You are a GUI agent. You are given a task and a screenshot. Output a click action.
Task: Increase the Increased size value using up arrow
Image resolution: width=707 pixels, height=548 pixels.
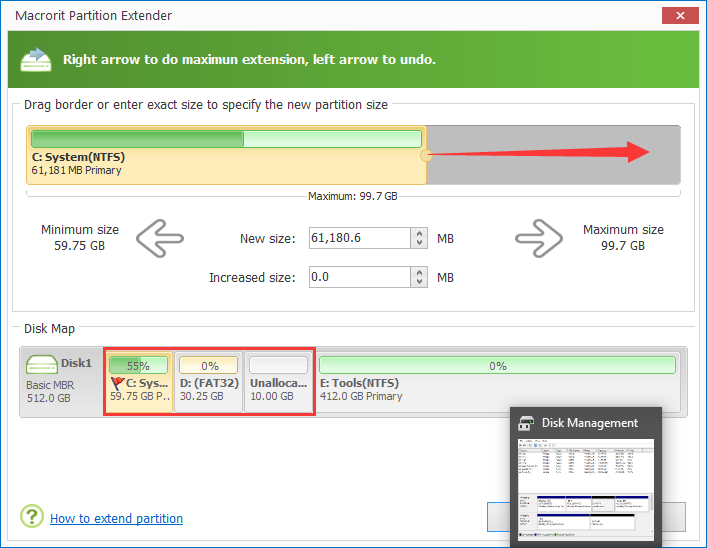coord(421,272)
